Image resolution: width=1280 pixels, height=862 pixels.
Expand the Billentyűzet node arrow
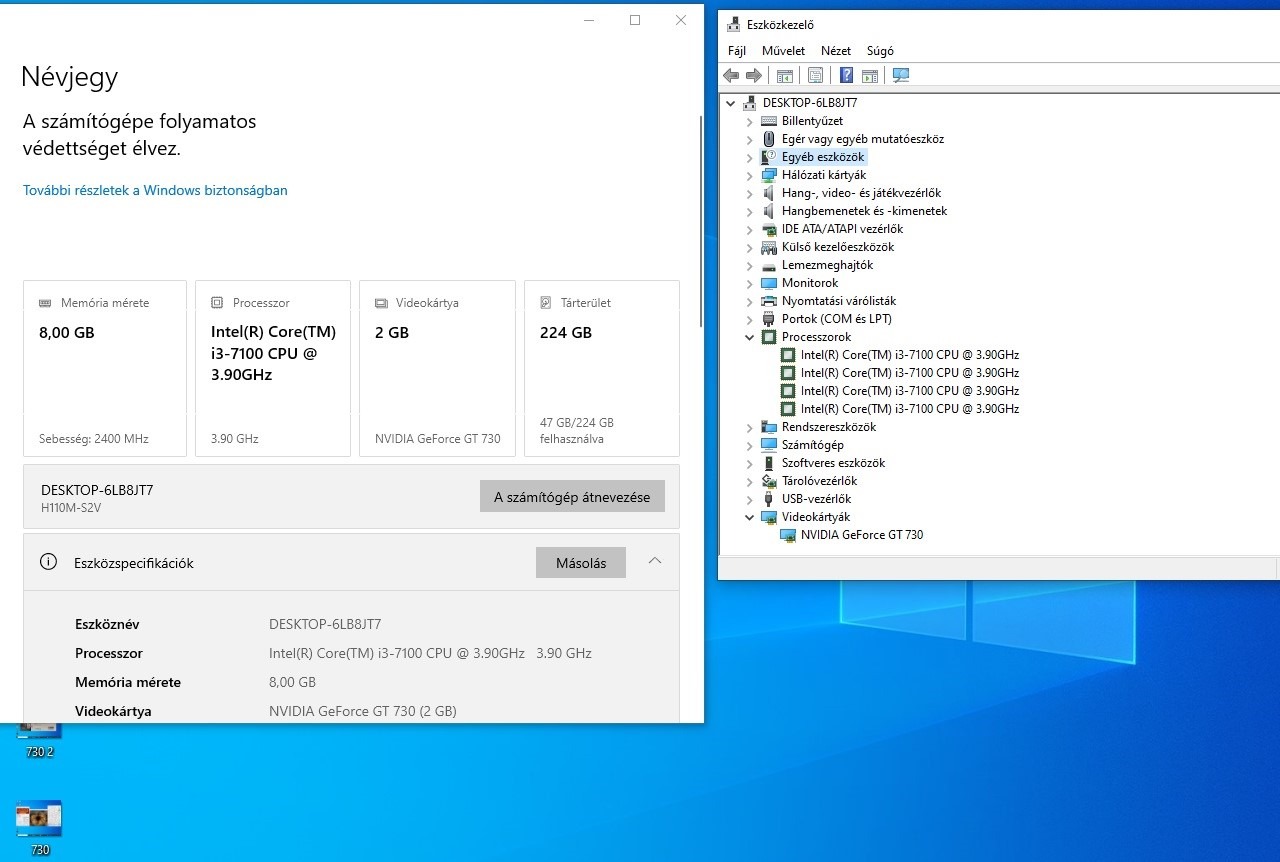pos(750,121)
